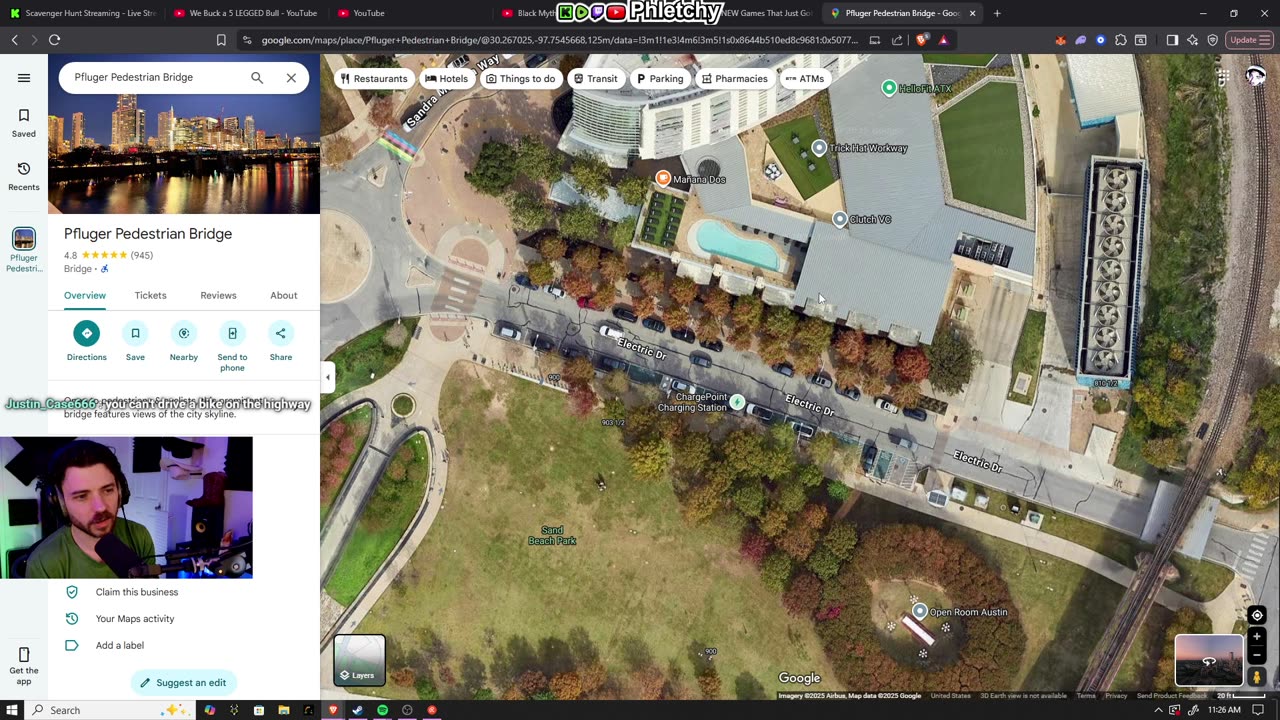Open the Windows Start menu
The image size is (1280, 720).
pyautogui.click(x=13, y=710)
